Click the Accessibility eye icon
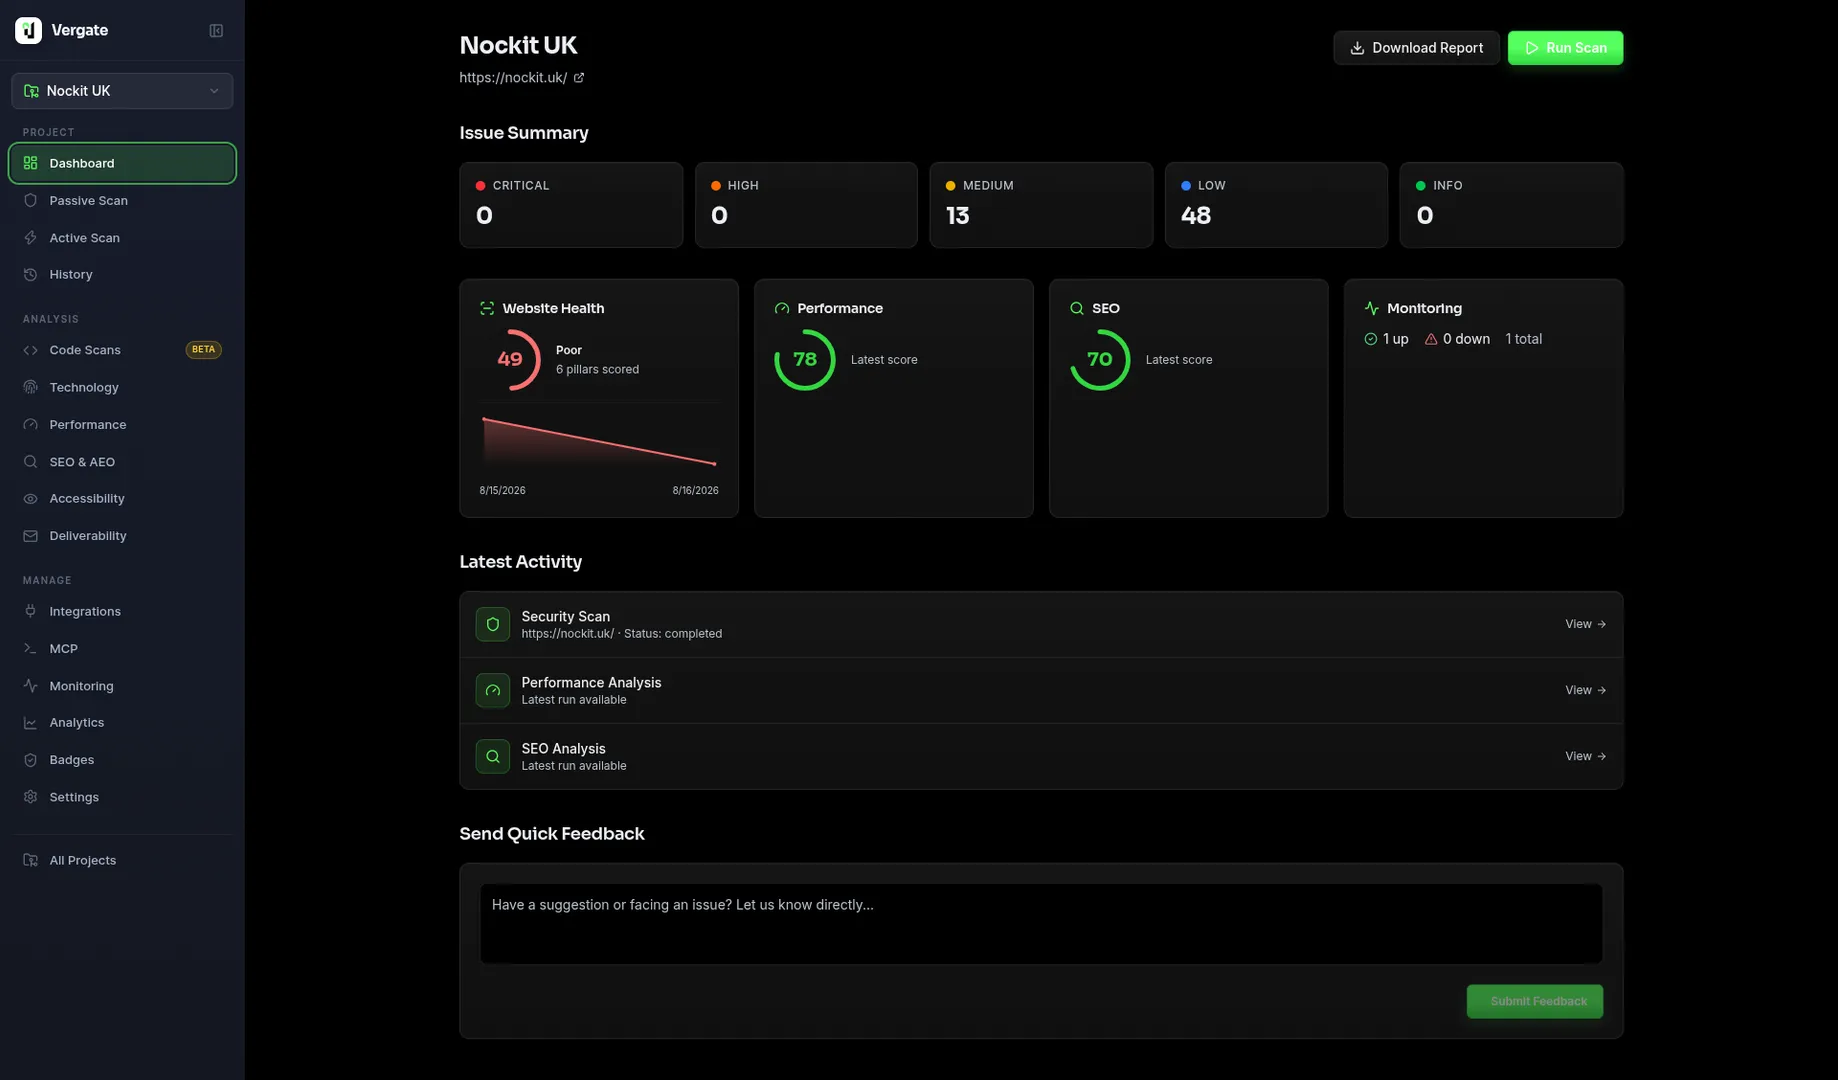 30,499
